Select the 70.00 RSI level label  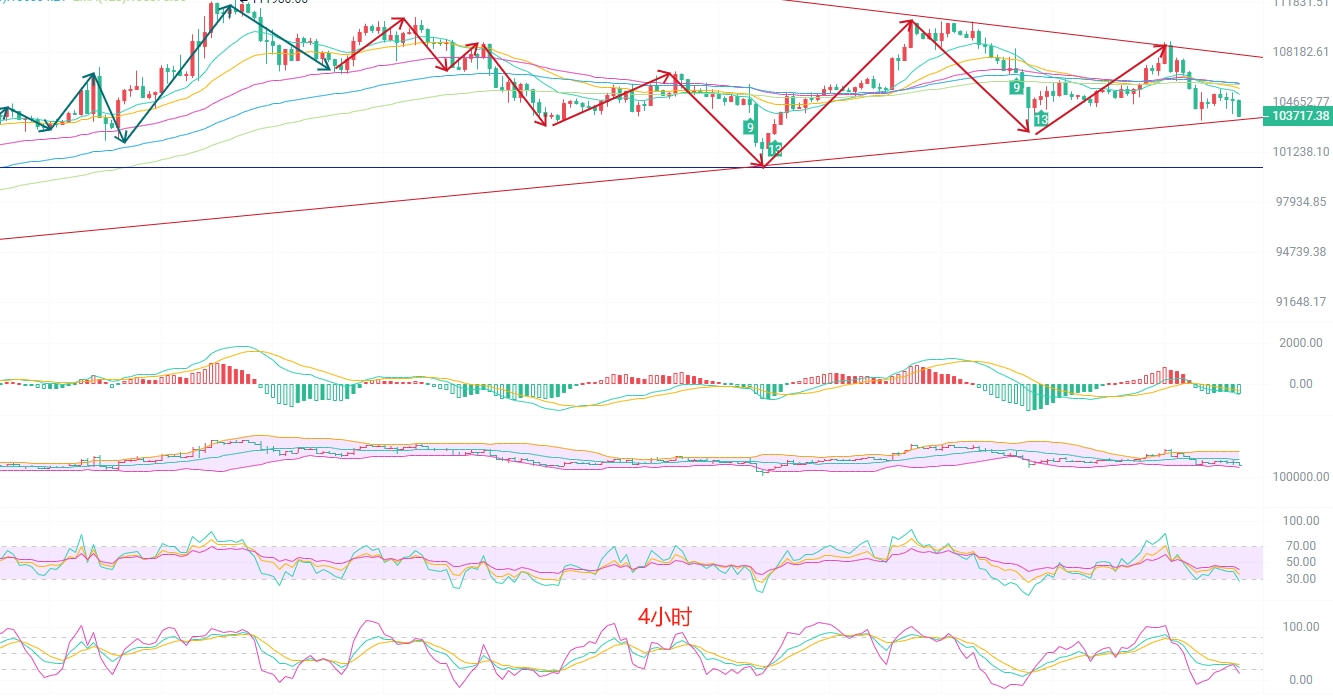1300,546
